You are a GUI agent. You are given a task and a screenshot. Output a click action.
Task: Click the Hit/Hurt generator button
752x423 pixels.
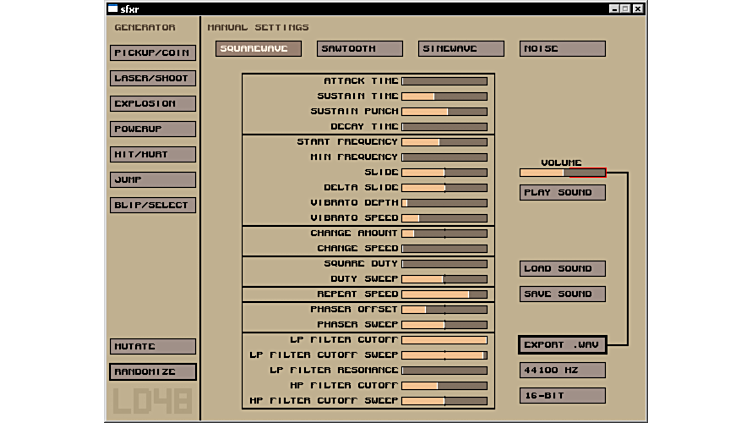pyautogui.click(x=153, y=154)
